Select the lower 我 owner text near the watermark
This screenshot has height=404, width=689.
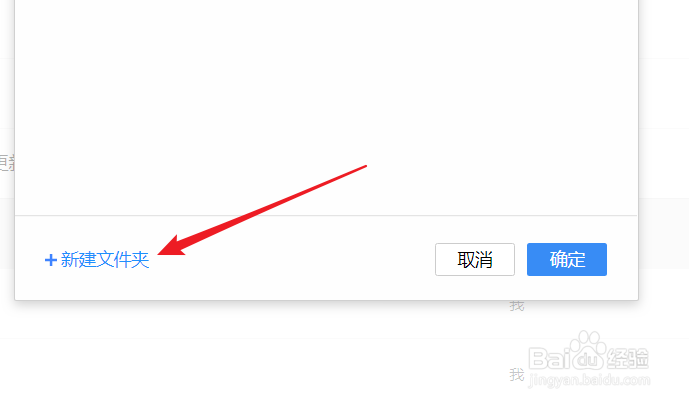tap(517, 375)
